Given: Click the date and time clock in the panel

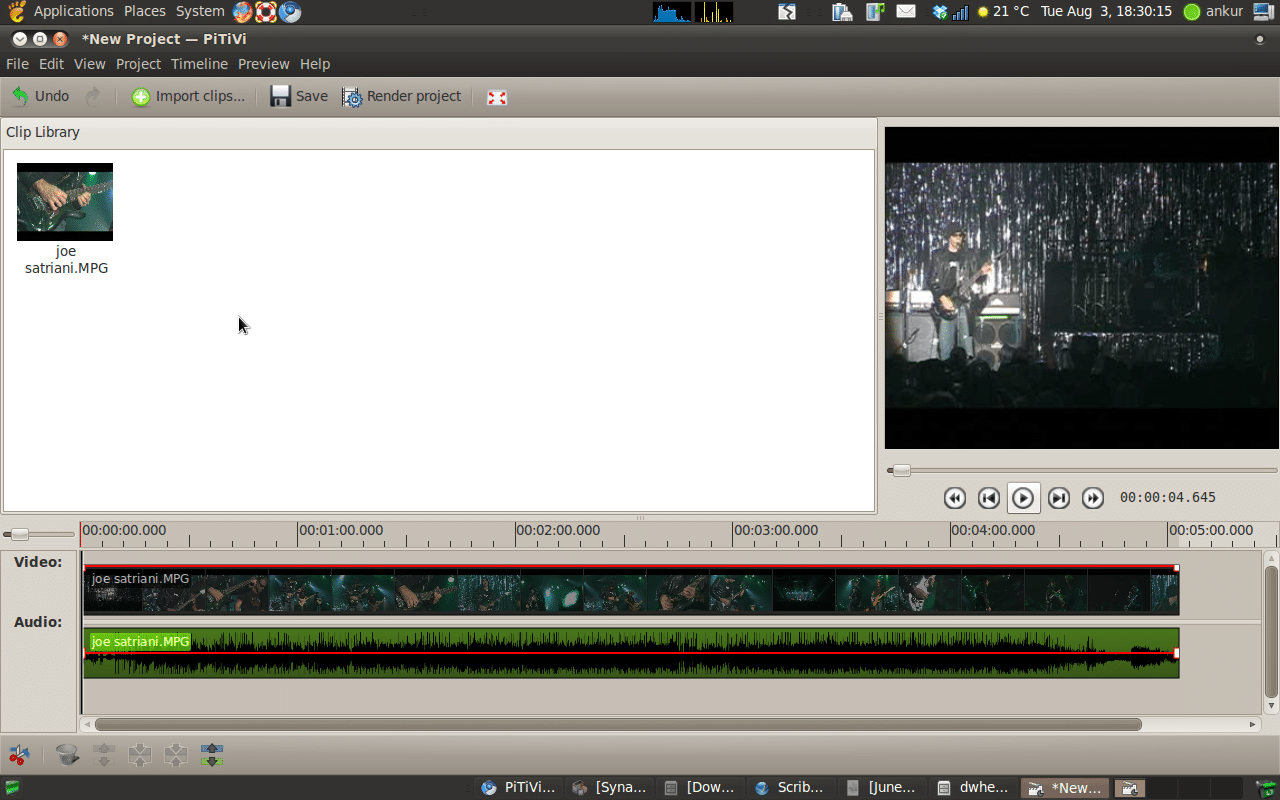Looking at the screenshot, I should 1106,12.
